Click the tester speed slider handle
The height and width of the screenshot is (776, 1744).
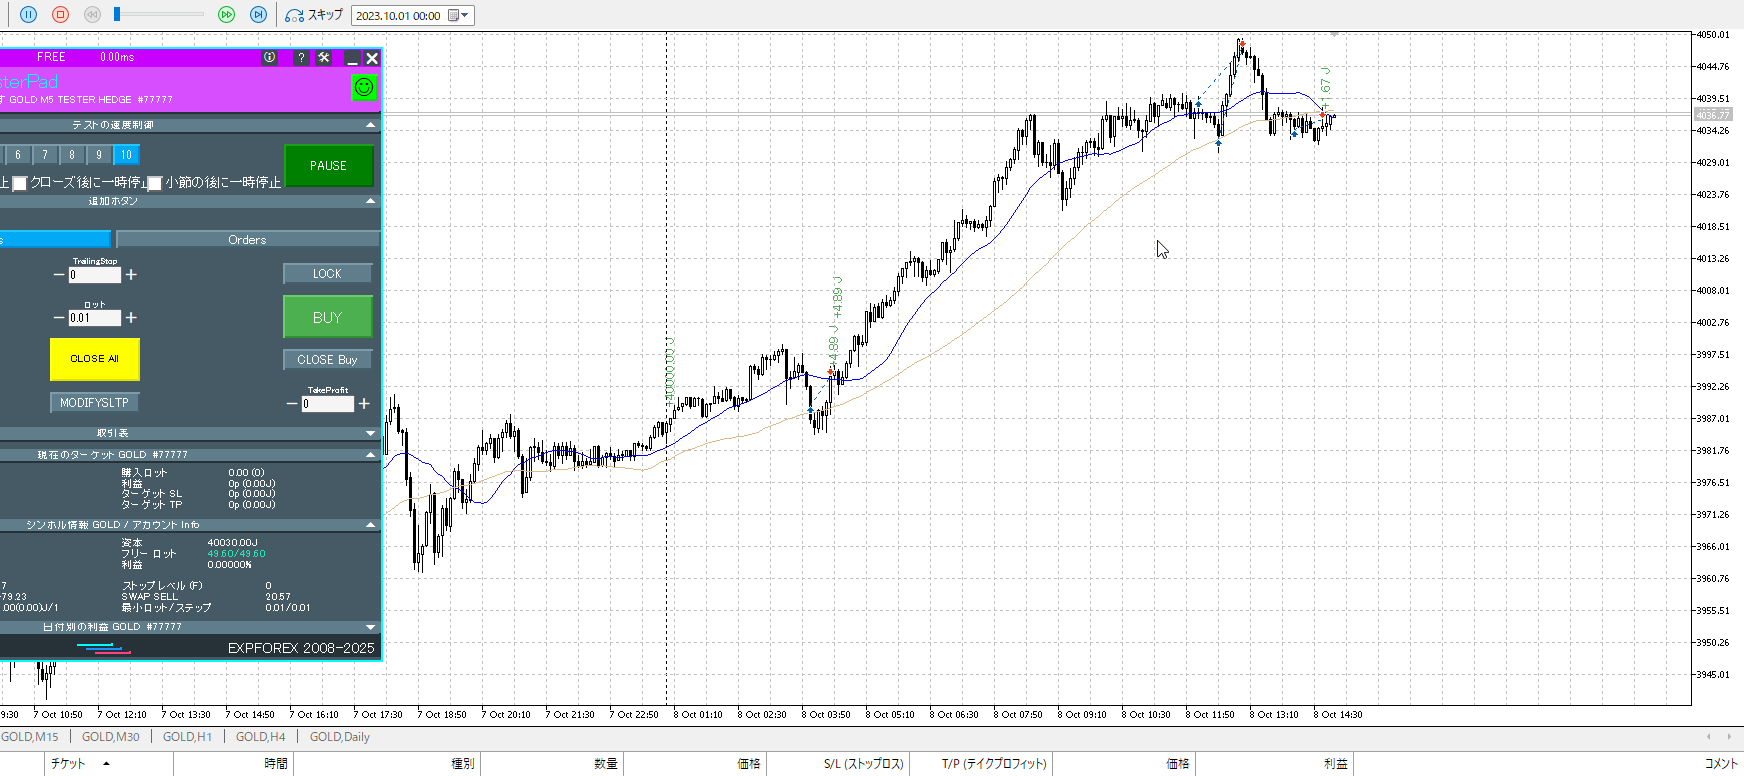pyautogui.click(x=117, y=14)
